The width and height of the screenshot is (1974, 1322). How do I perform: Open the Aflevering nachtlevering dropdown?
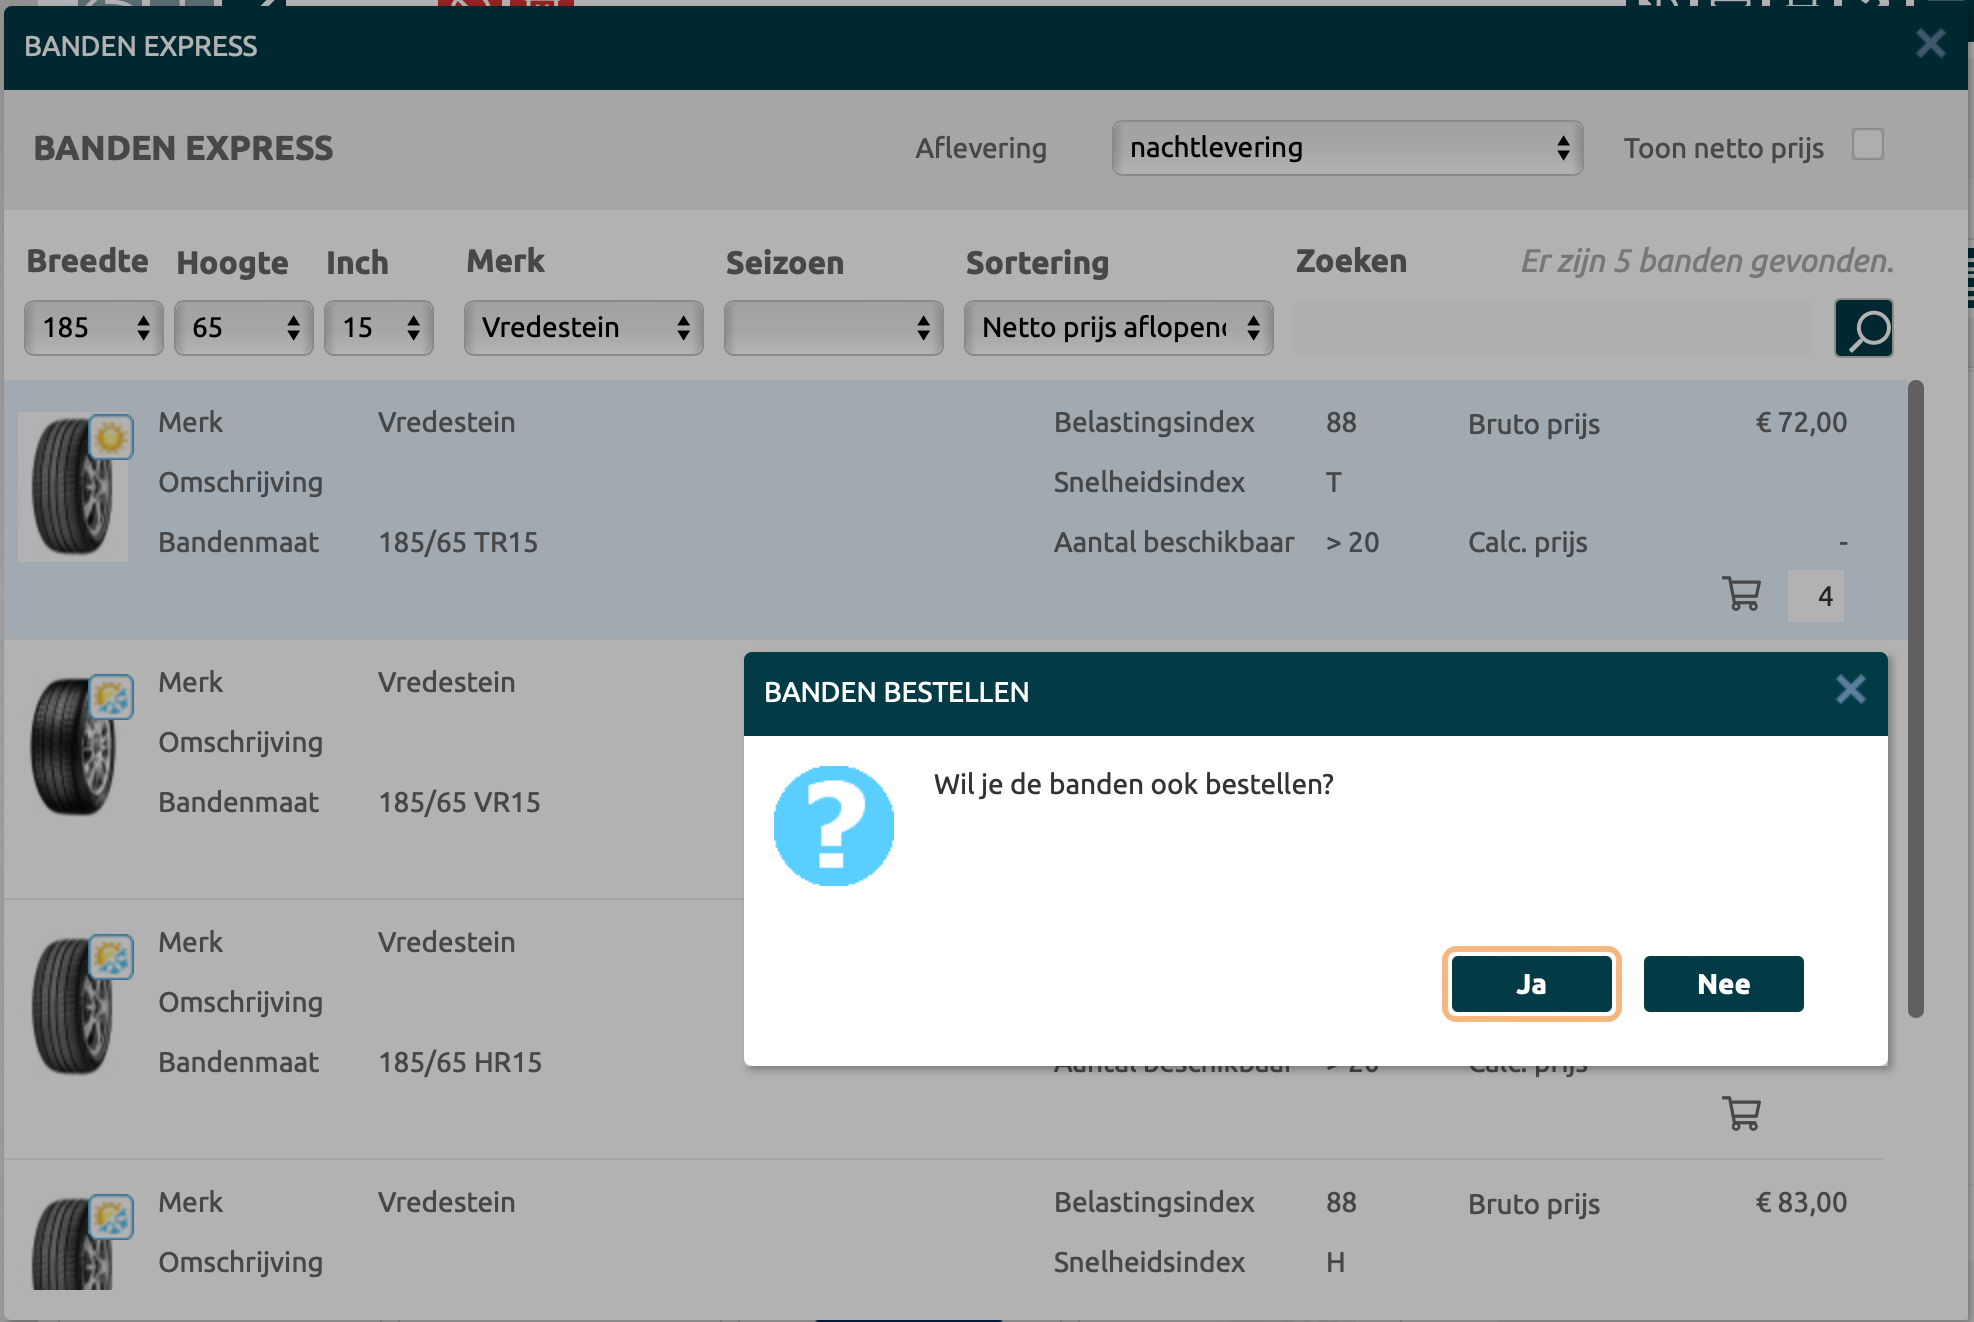click(1346, 148)
